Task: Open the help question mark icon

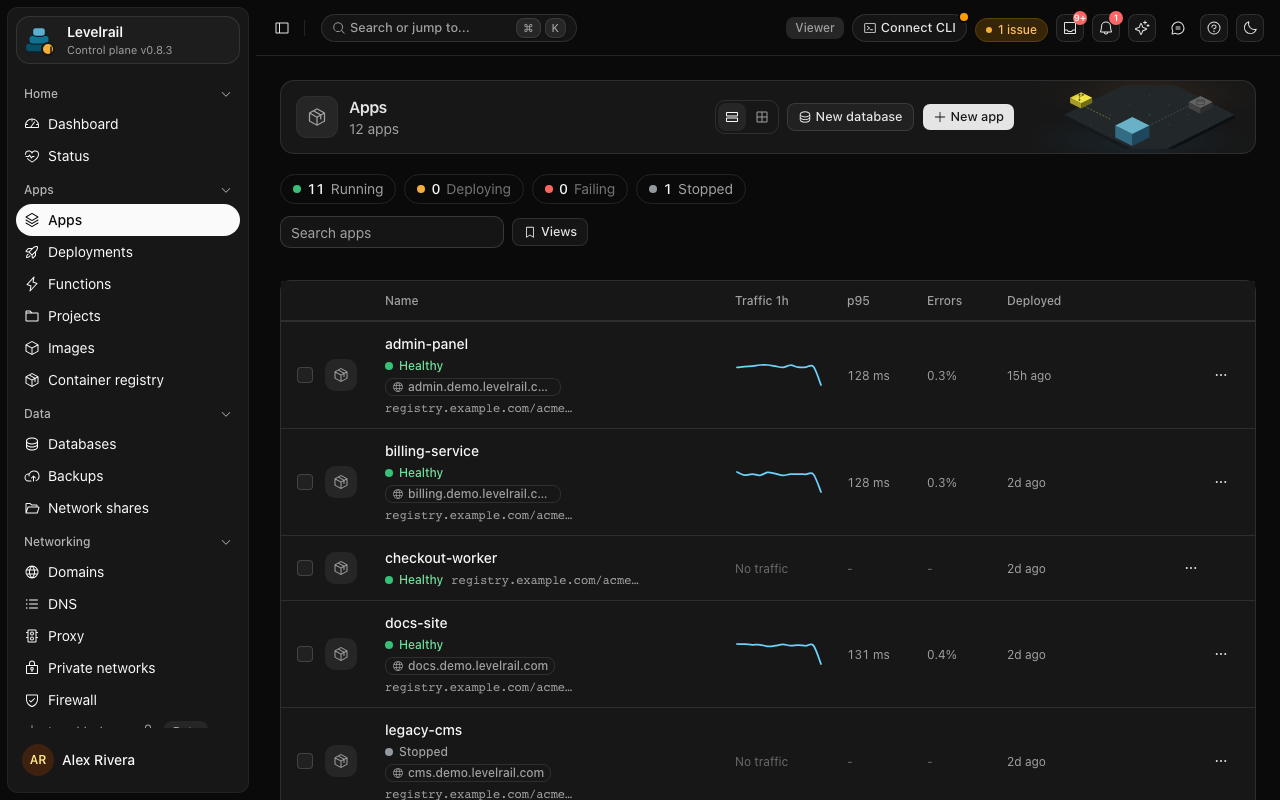Action: [x=1214, y=28]
